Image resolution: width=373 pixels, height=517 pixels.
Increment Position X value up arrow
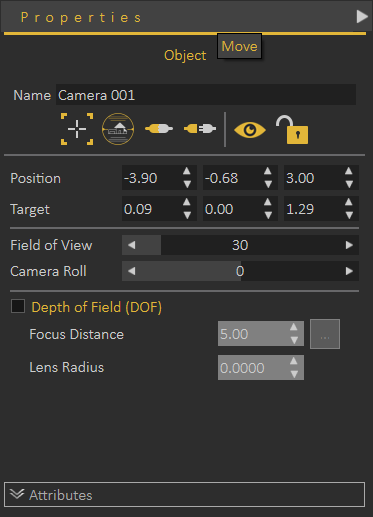point(187,171)
